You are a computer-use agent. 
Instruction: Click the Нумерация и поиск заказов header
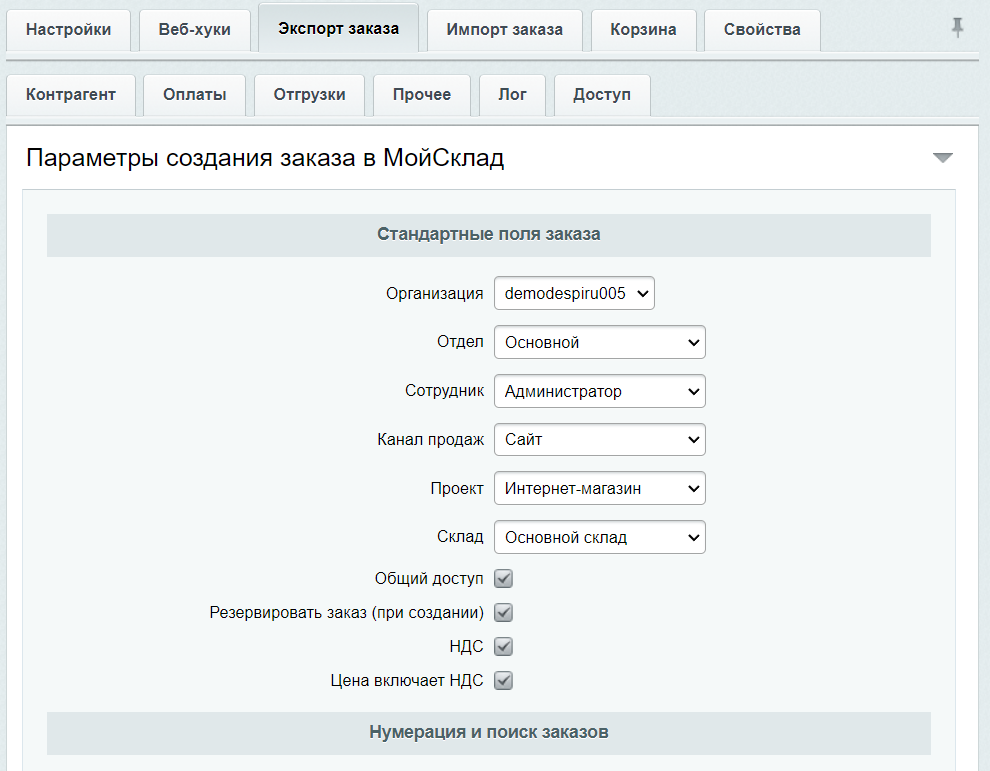point(488,732)
